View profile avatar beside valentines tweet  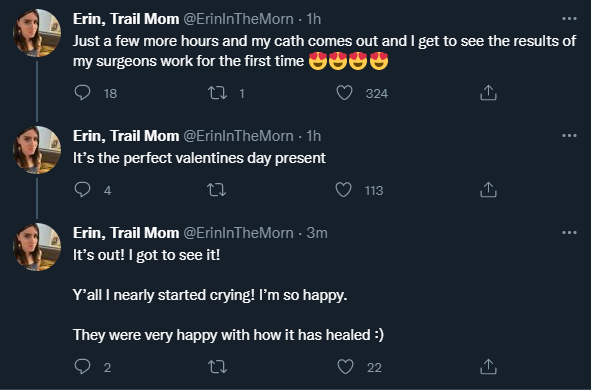[37, 150]
